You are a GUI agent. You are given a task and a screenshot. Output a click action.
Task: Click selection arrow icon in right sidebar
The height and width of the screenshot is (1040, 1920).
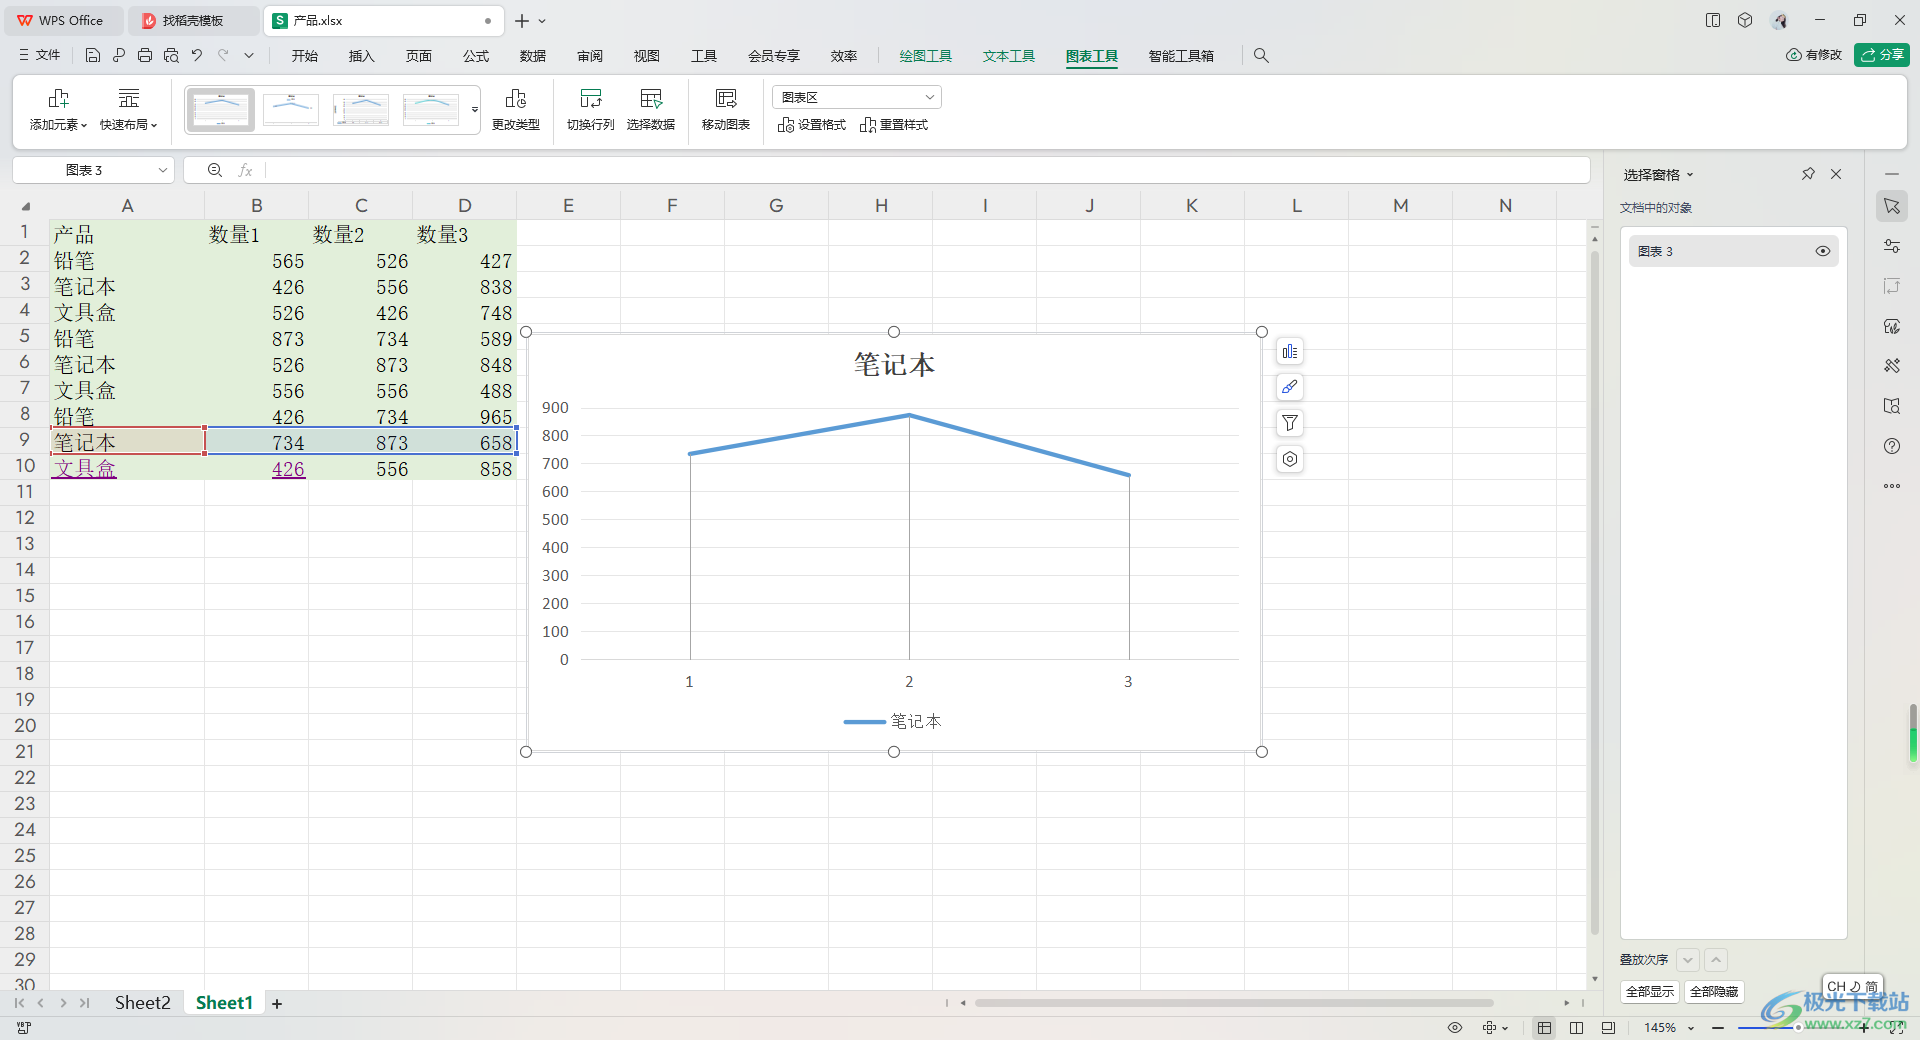1892,206
